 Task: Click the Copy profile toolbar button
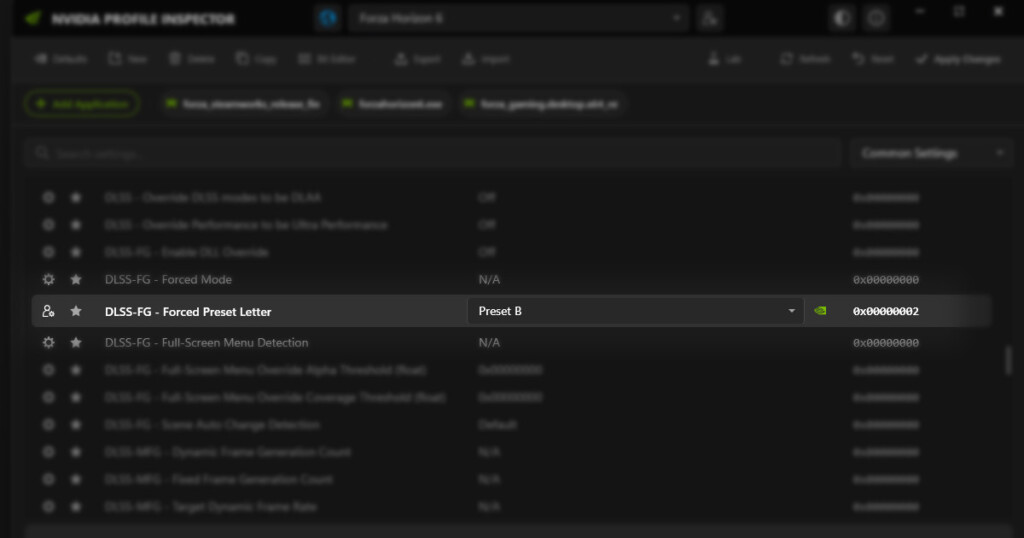(257, 59)
